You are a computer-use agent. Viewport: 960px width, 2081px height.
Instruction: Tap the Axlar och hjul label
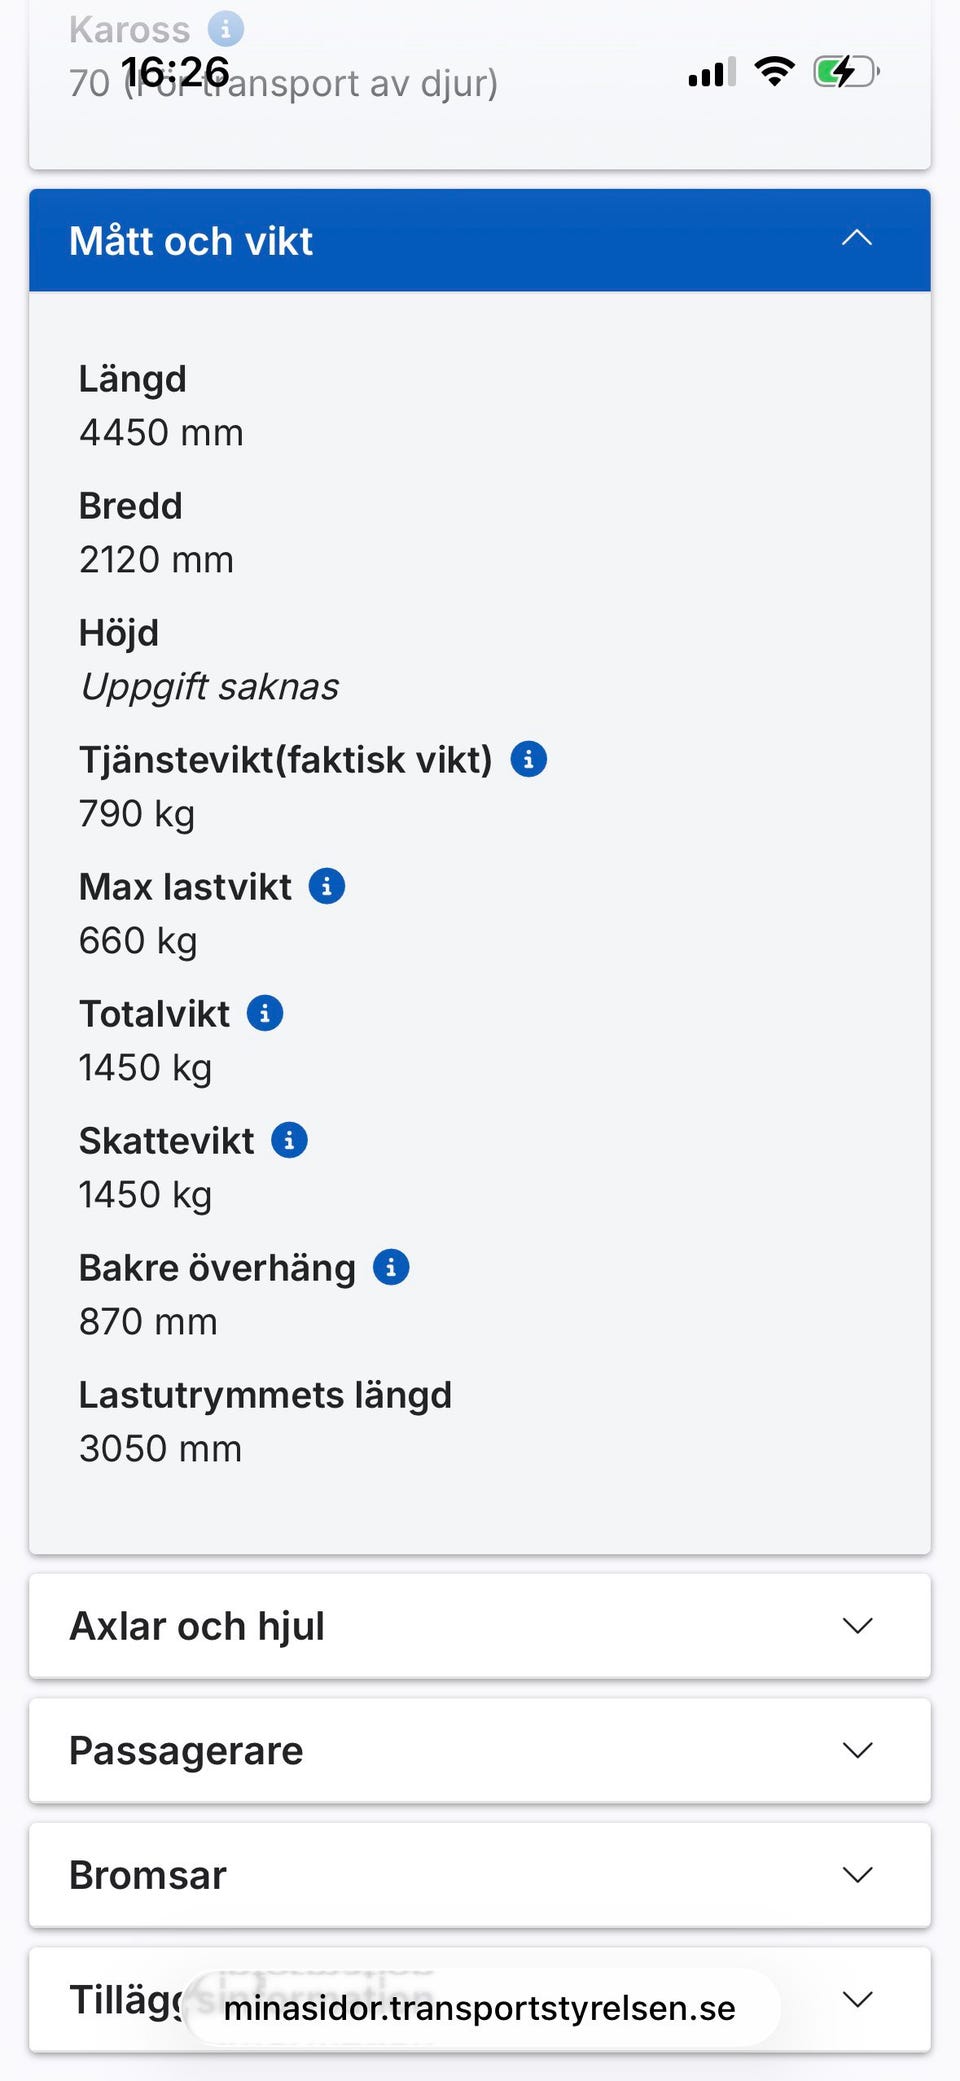click(197, 1626)
